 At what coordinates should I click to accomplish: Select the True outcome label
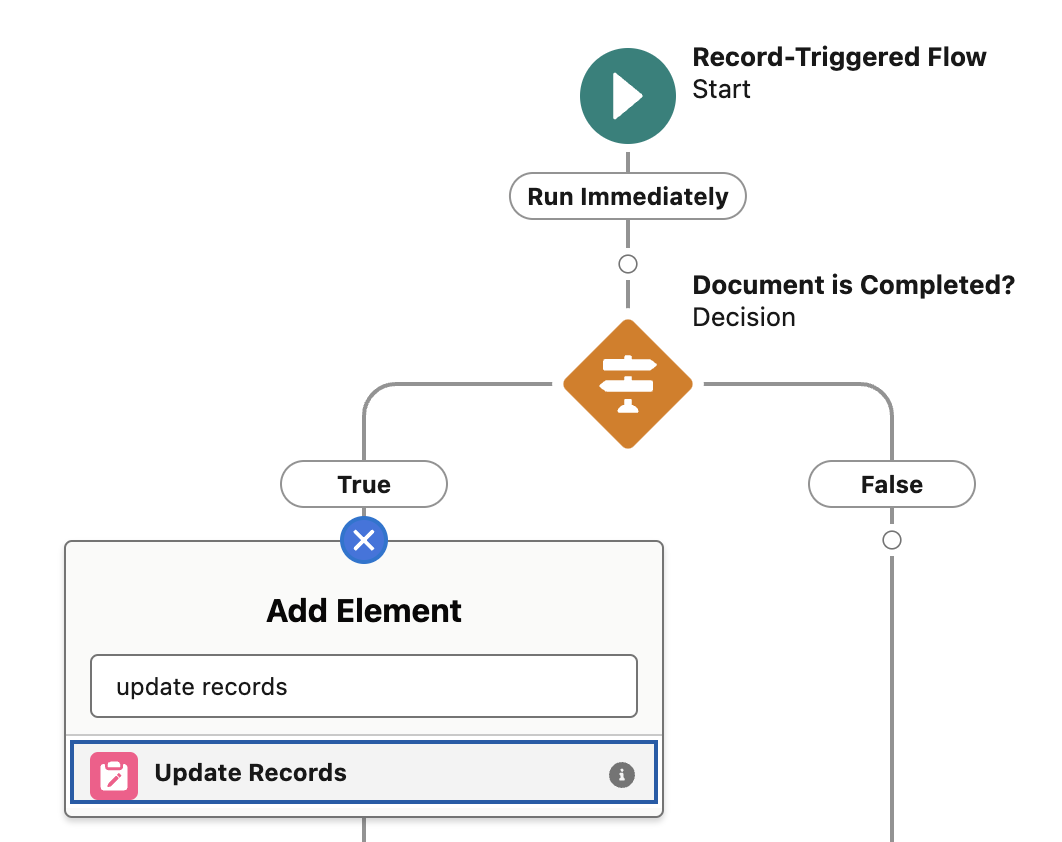(x=364, y=484)
